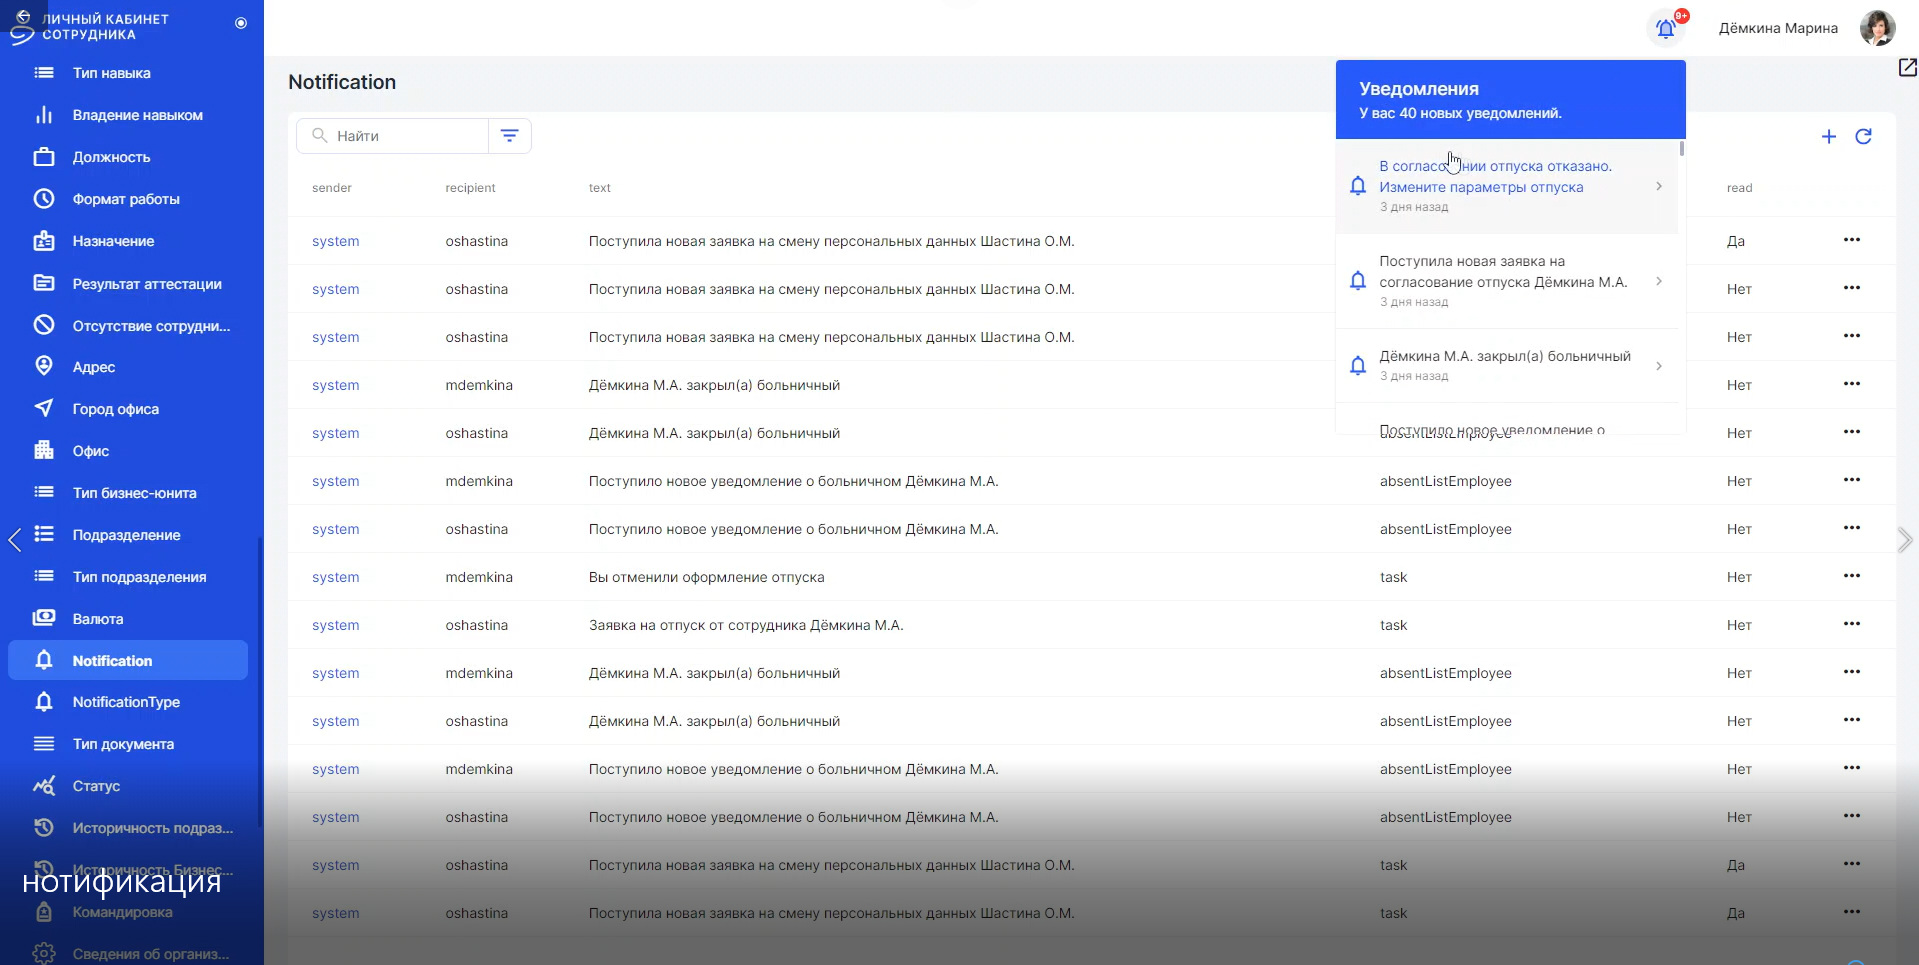Viewport: 1919px width, 965px height.
Task: Click the Отсутствие сотрудника blocked icon
Action: click(x=44, y=325)
